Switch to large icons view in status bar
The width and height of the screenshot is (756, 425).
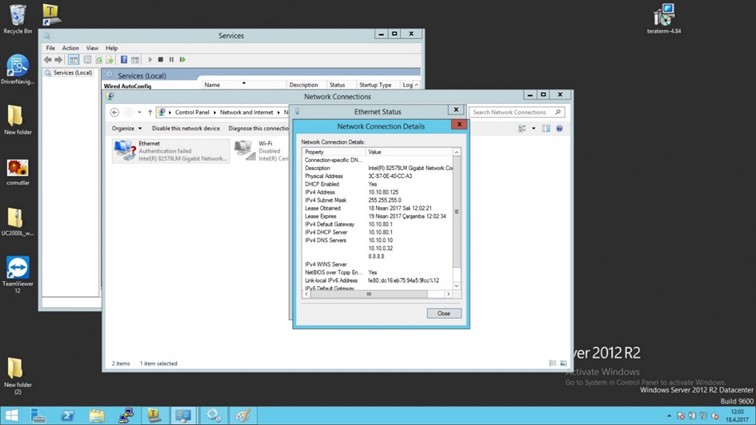[563, 363]
